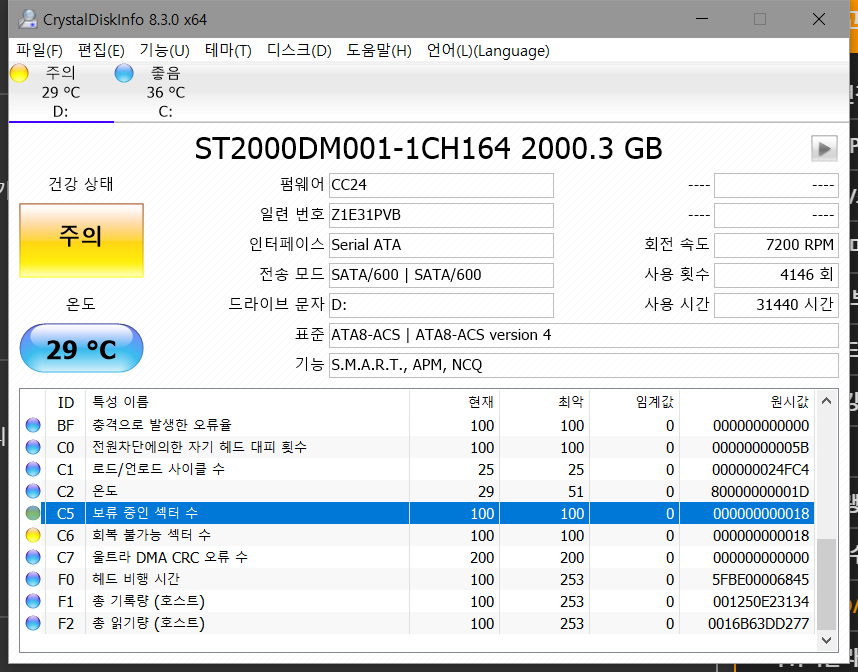Click raw value 5FBE00006845
Screen dimensions: 858x672
pos(760,580)
